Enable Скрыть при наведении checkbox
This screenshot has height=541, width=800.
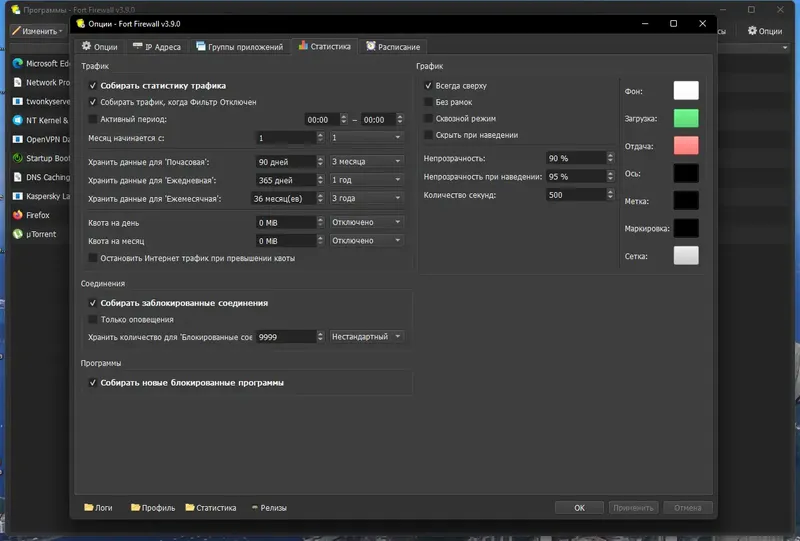pyautogui.click(x=428, y=135)
